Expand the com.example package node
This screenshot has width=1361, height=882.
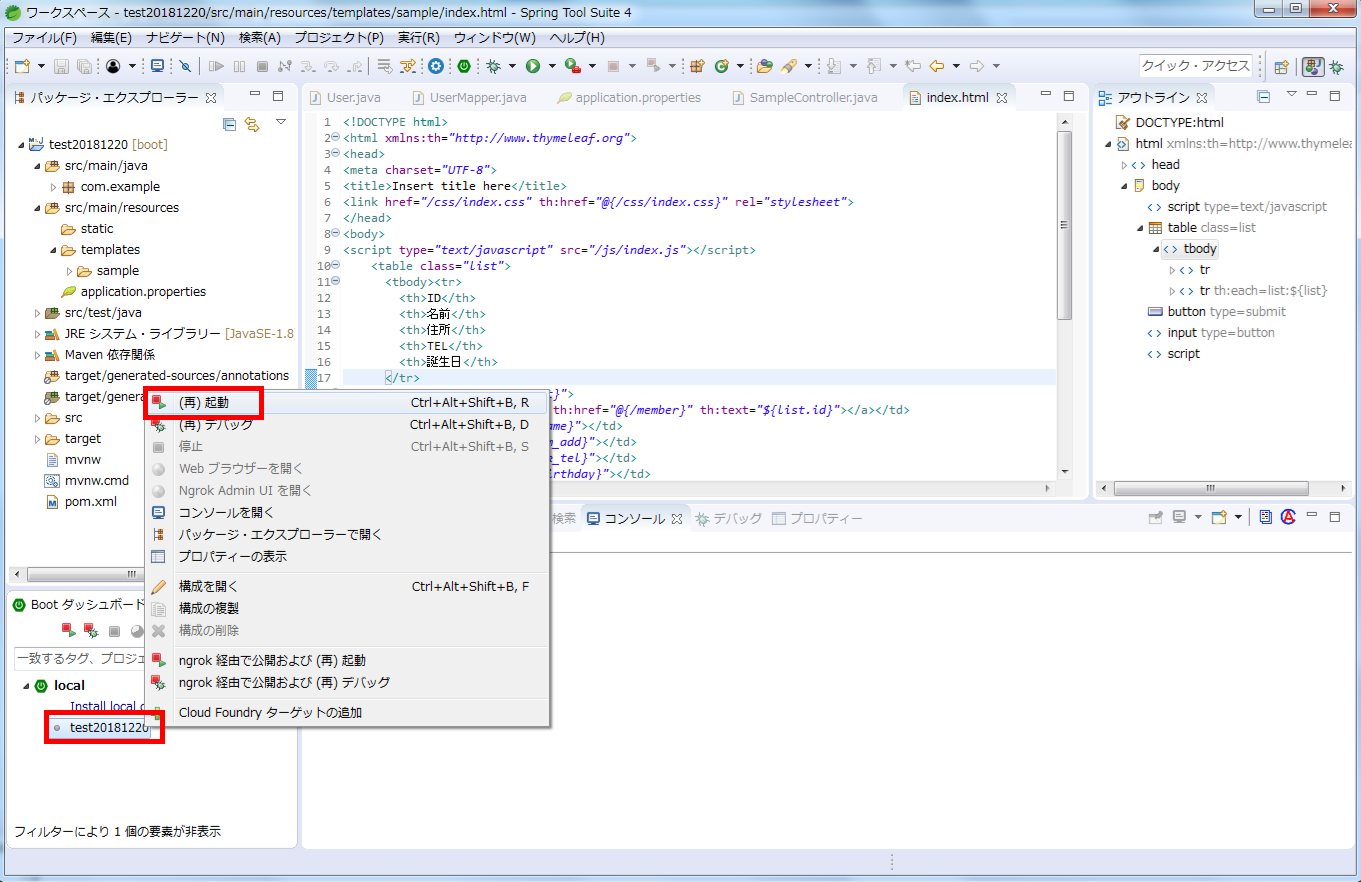53,187
